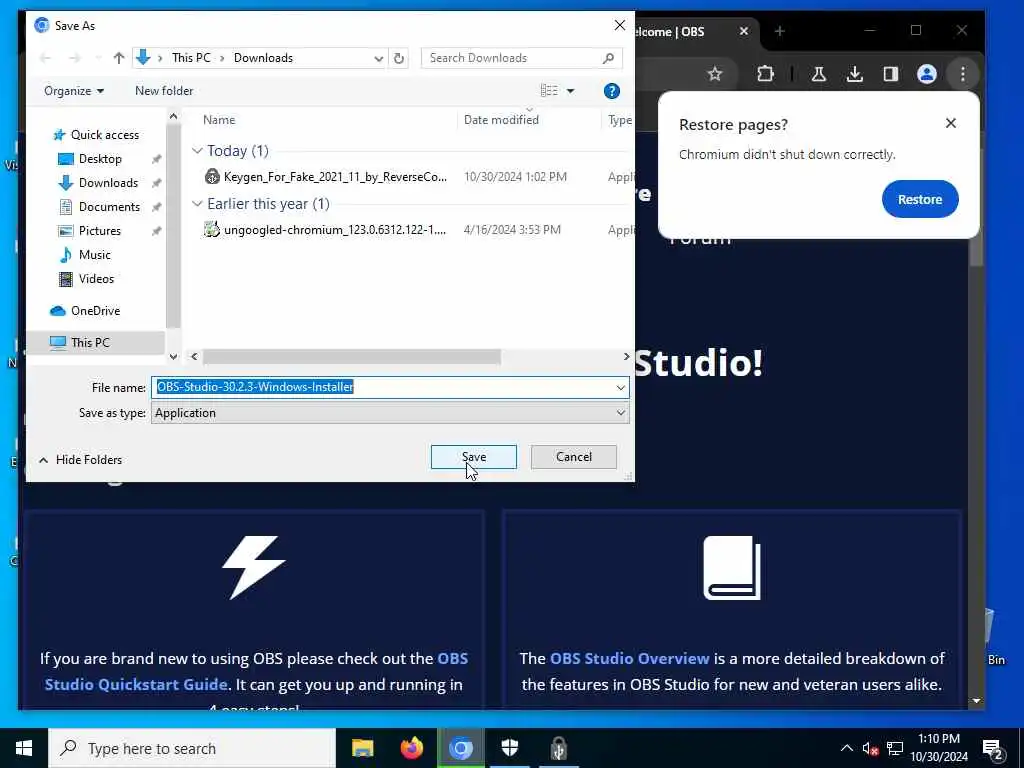The image size is (1024, 768).
Task: Select Downloads in the address breadcrumb
Action: pos(263,58)
